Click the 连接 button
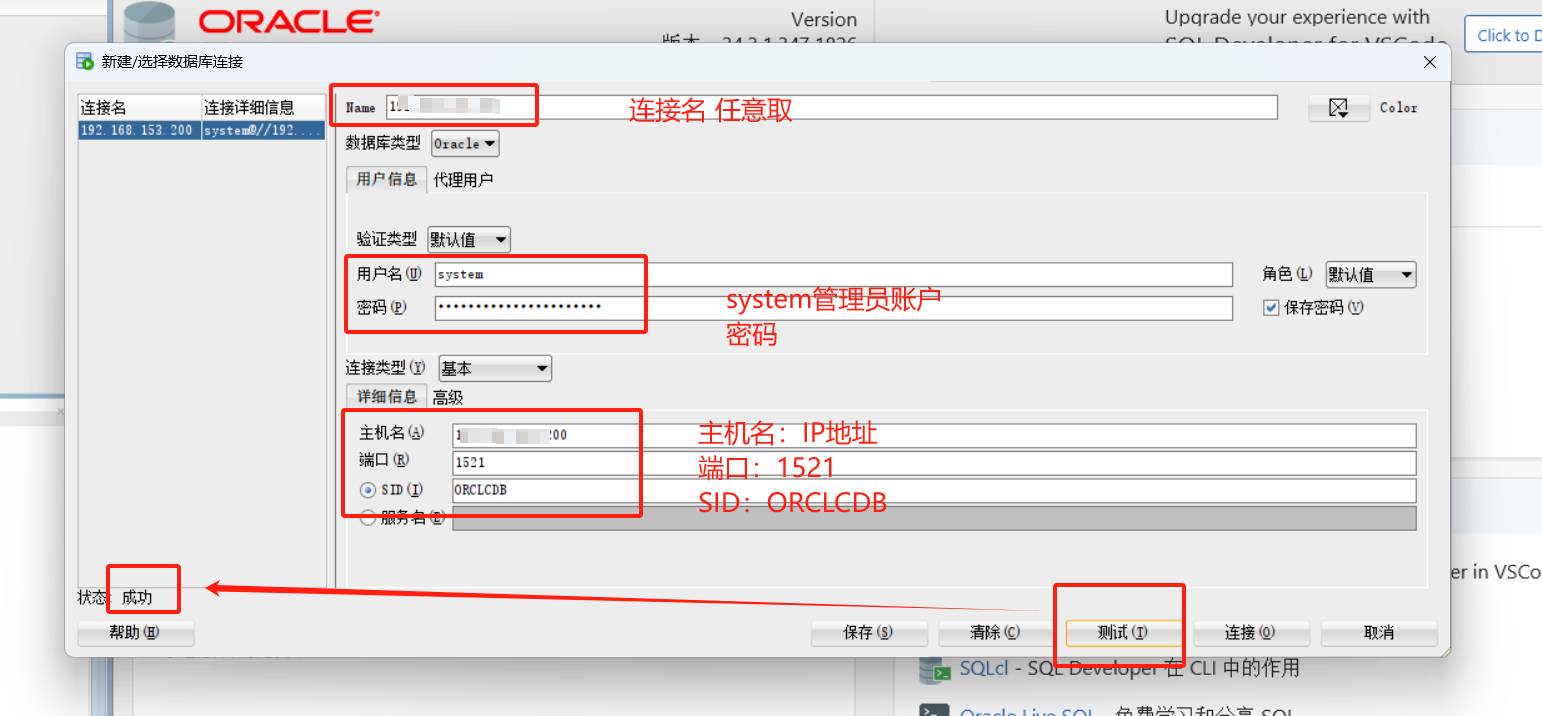The height and width of the screenshot is (716, 1542). click(1250, 633)
